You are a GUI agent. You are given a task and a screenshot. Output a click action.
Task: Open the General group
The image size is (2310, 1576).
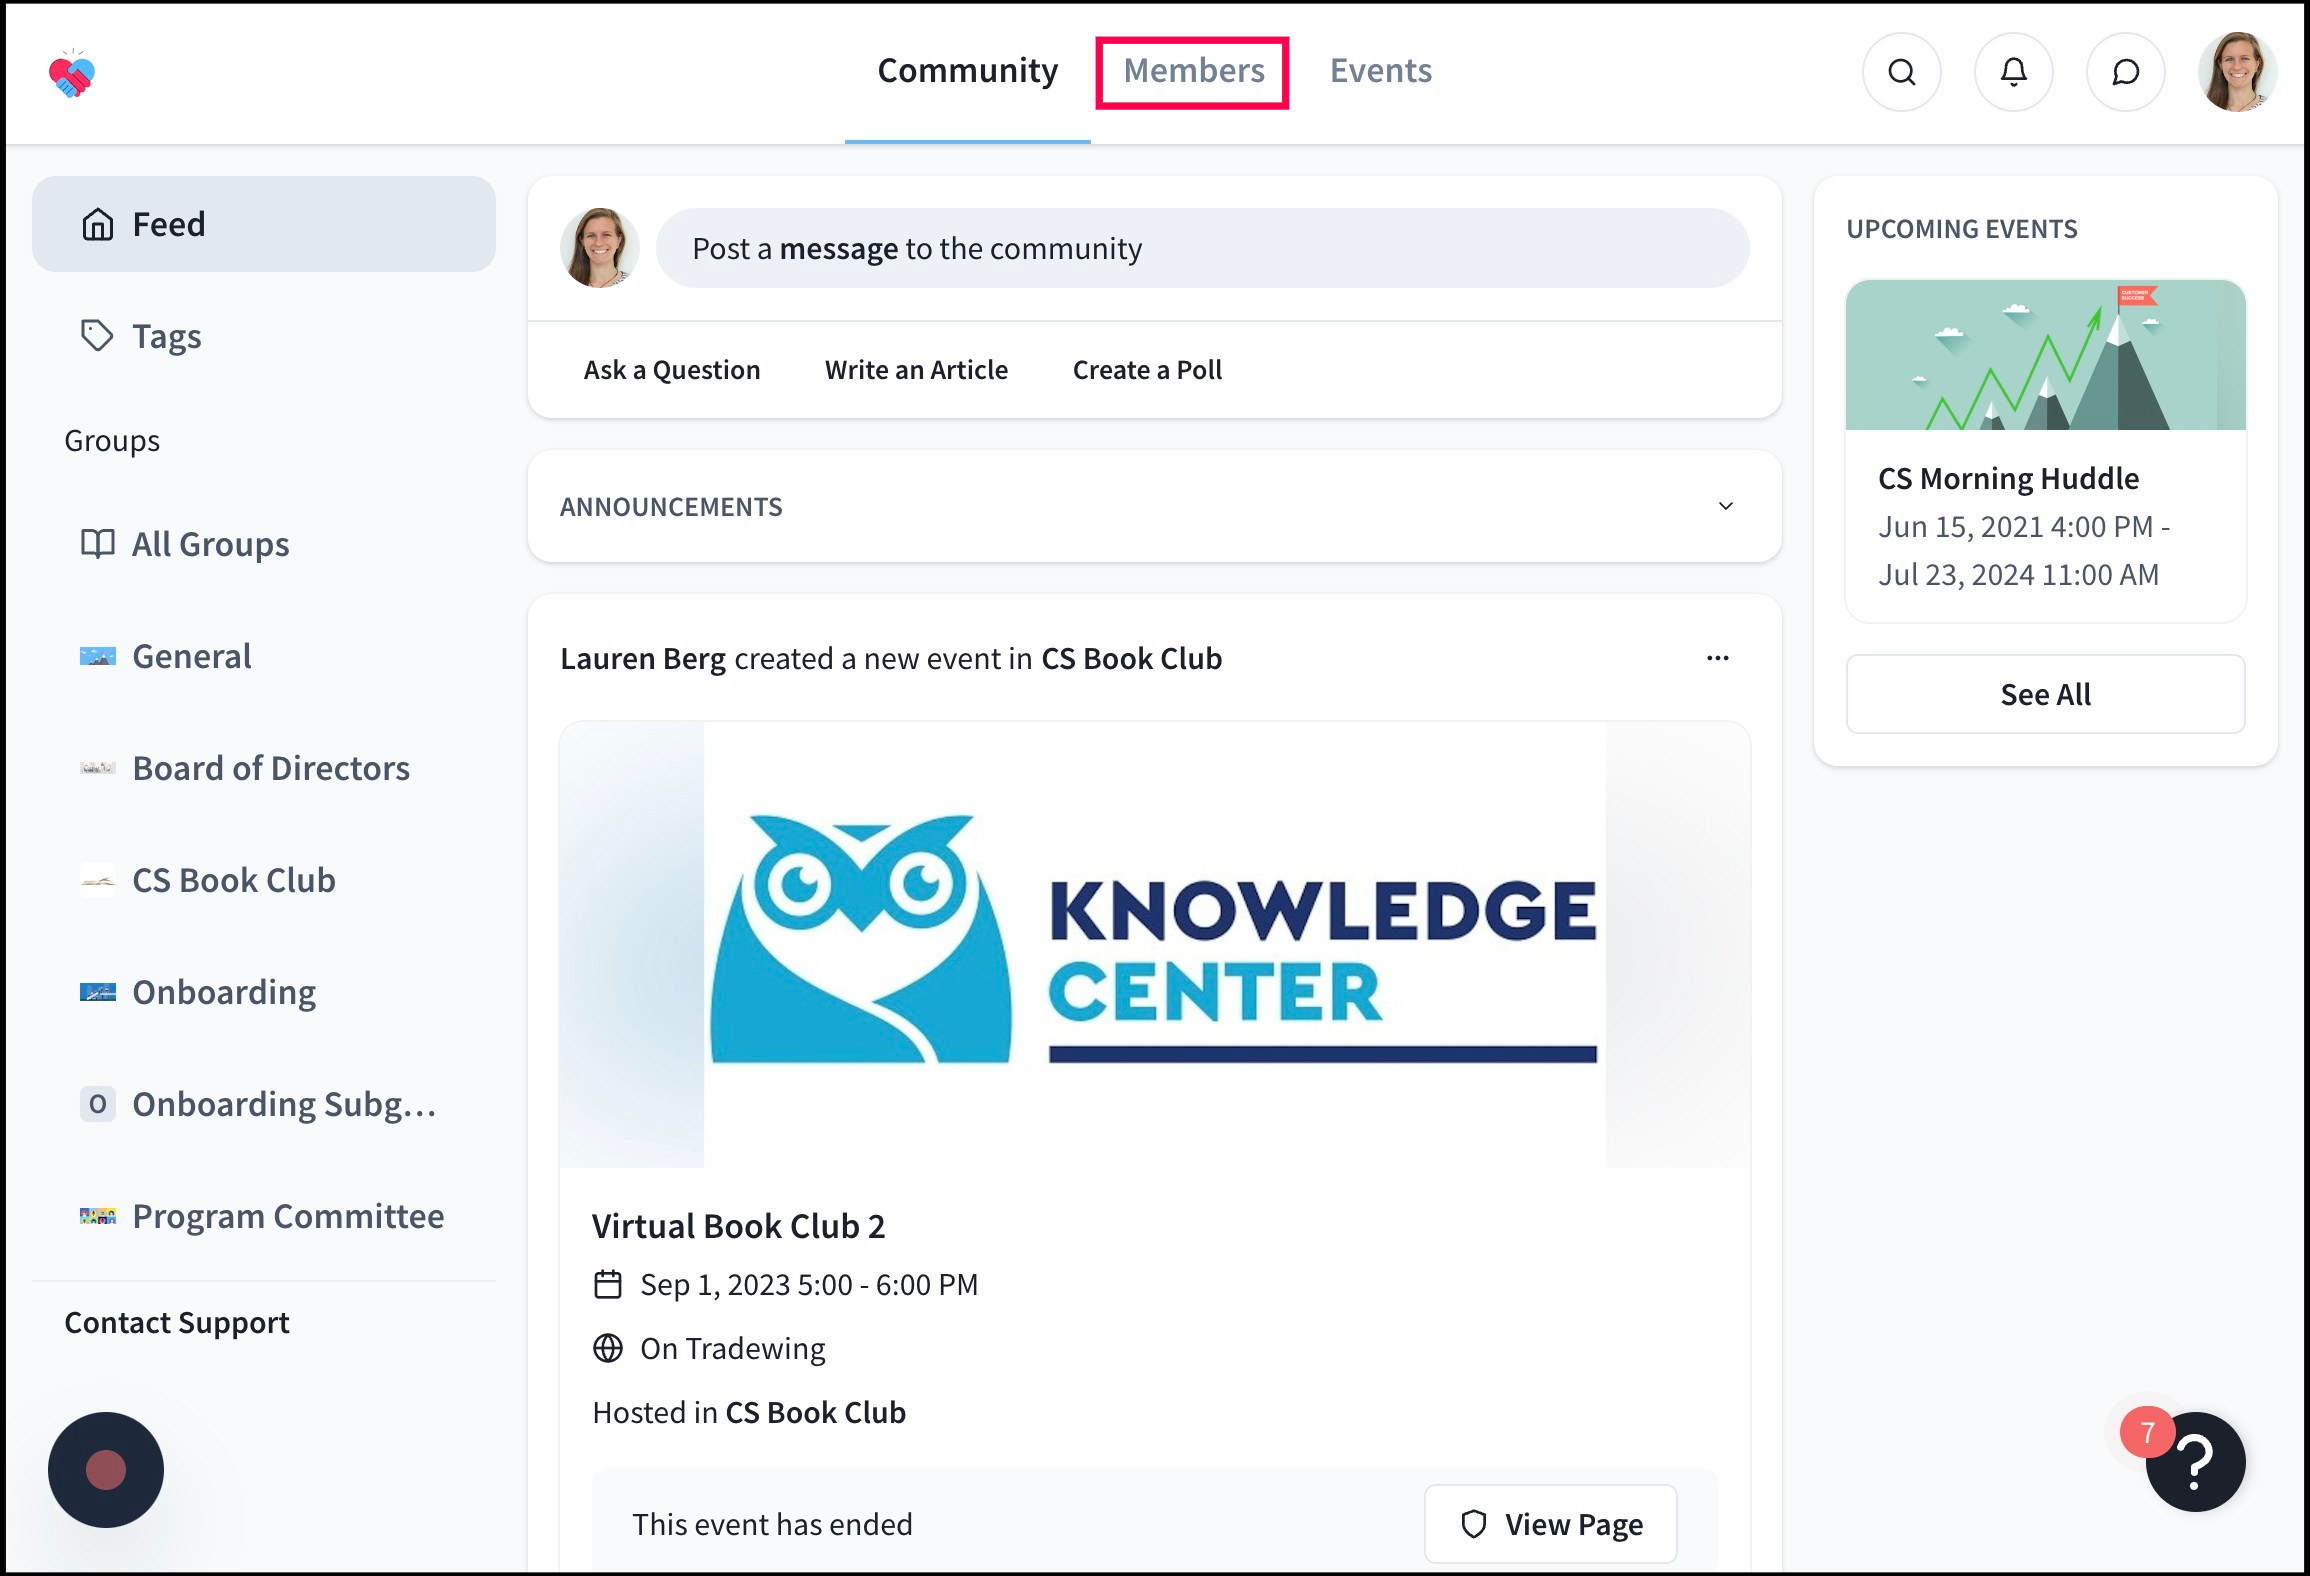click(x=264, y=656)
